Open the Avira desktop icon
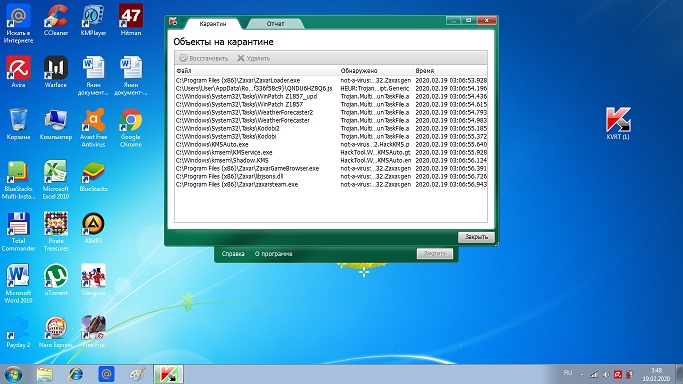 18,72
